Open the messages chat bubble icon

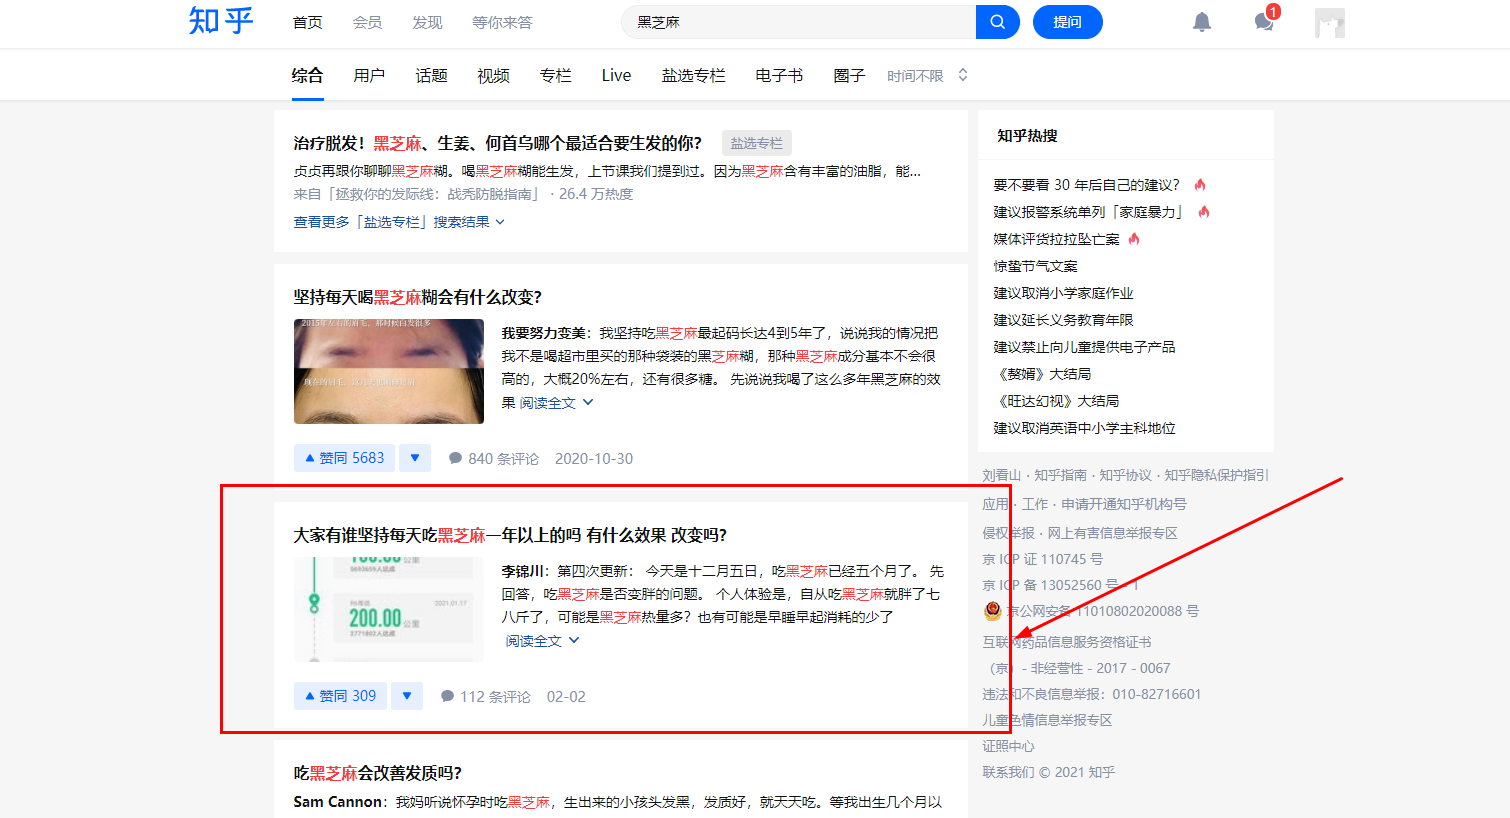click(1264, 22)
